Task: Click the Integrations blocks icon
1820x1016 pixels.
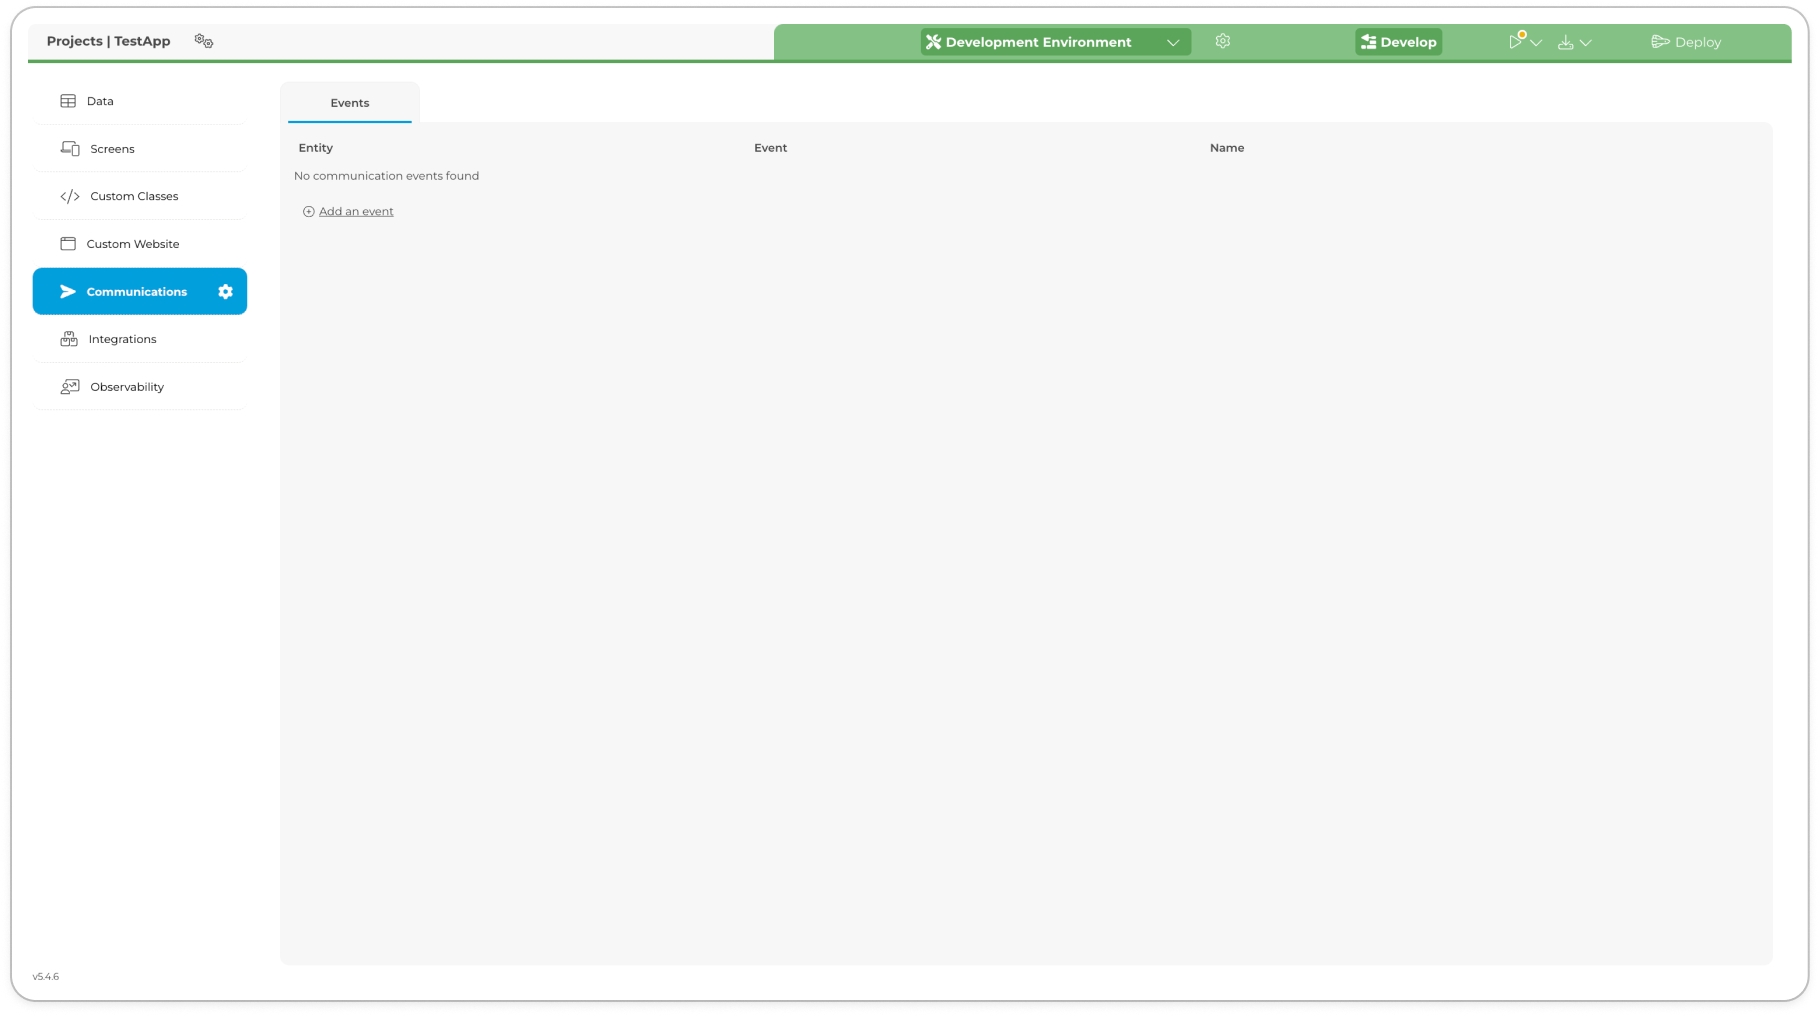Action: click(69, 340)
